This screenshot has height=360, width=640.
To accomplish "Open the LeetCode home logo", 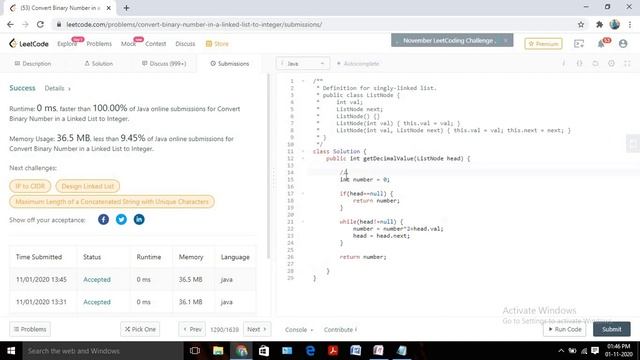I will [29, 44].
